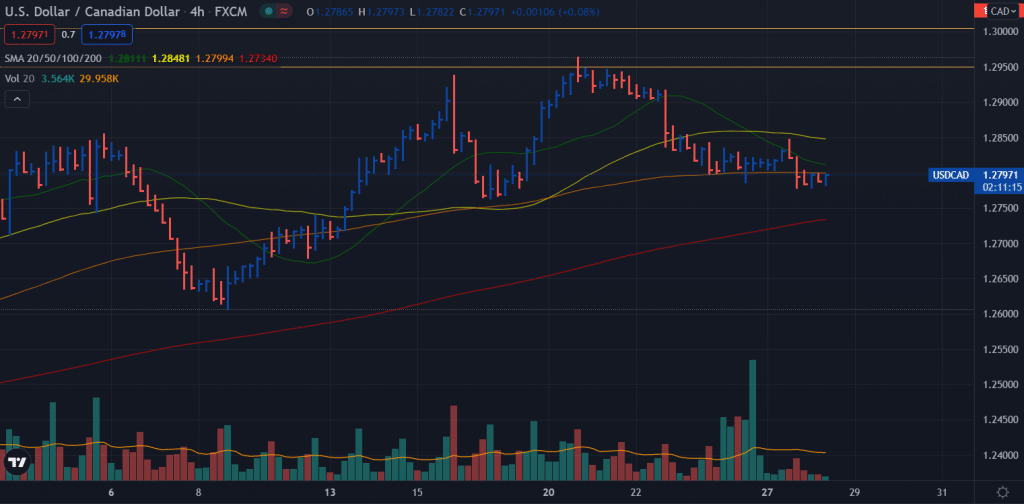Open the CAD currency dropdown
Image resolution: width=1024 pixels, height=504 pixels.
1004,11
